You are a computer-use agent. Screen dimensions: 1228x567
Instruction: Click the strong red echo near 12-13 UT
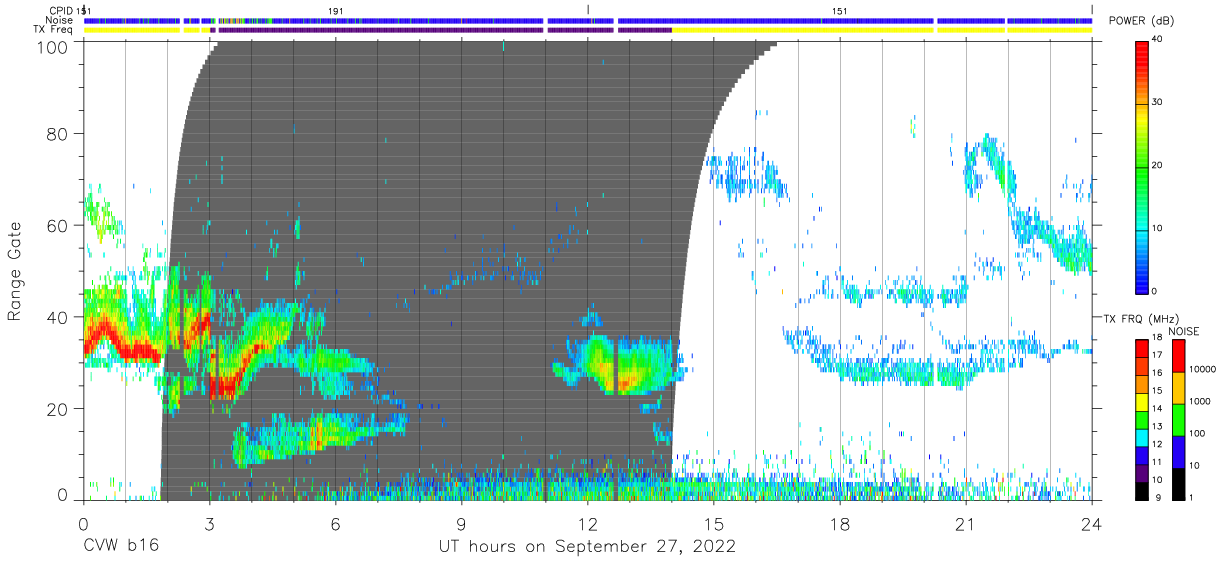click(x=628, y=381)
